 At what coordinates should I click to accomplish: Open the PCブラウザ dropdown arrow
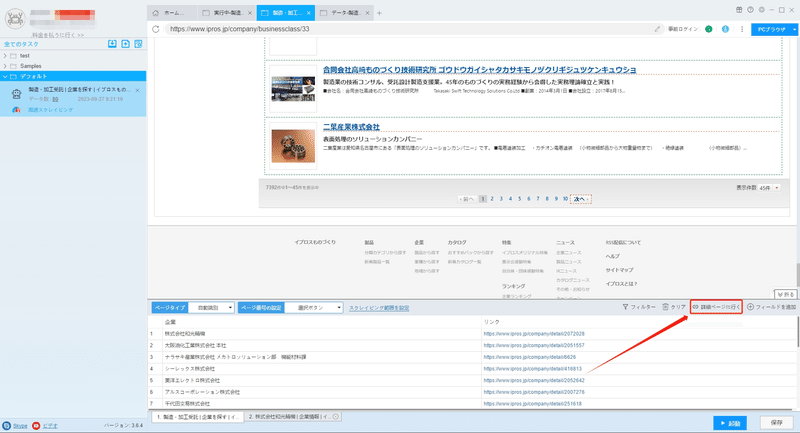(x=794, y=30)
